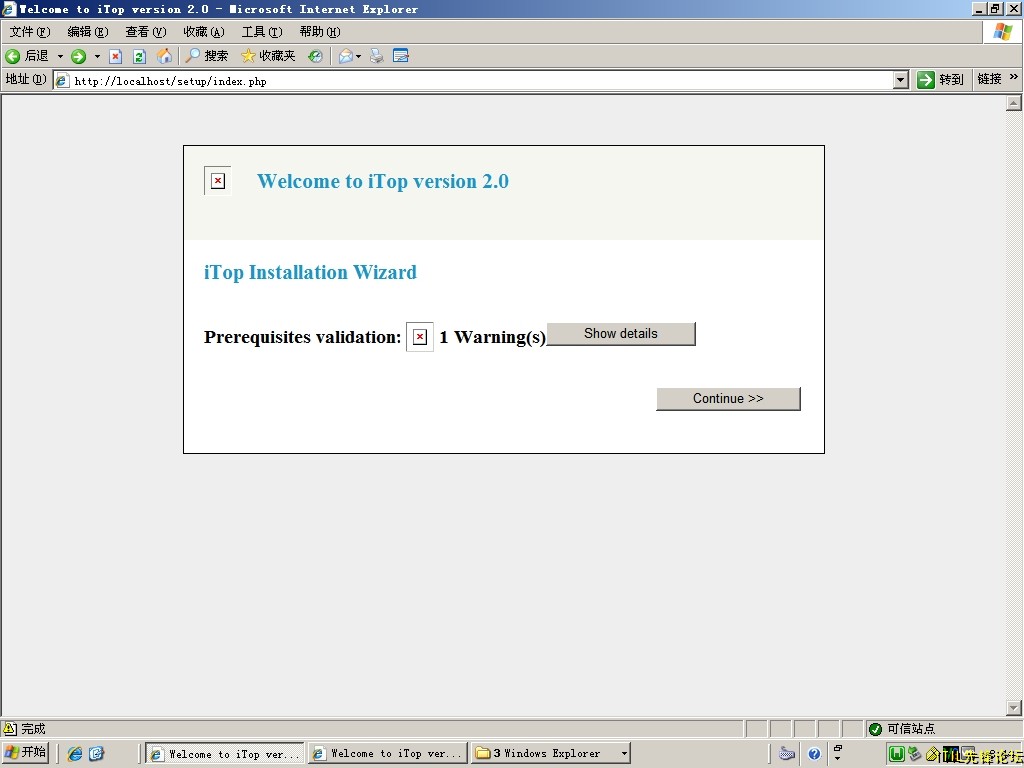
Task: Click the Prerequisites validation label
Action: 302,337
